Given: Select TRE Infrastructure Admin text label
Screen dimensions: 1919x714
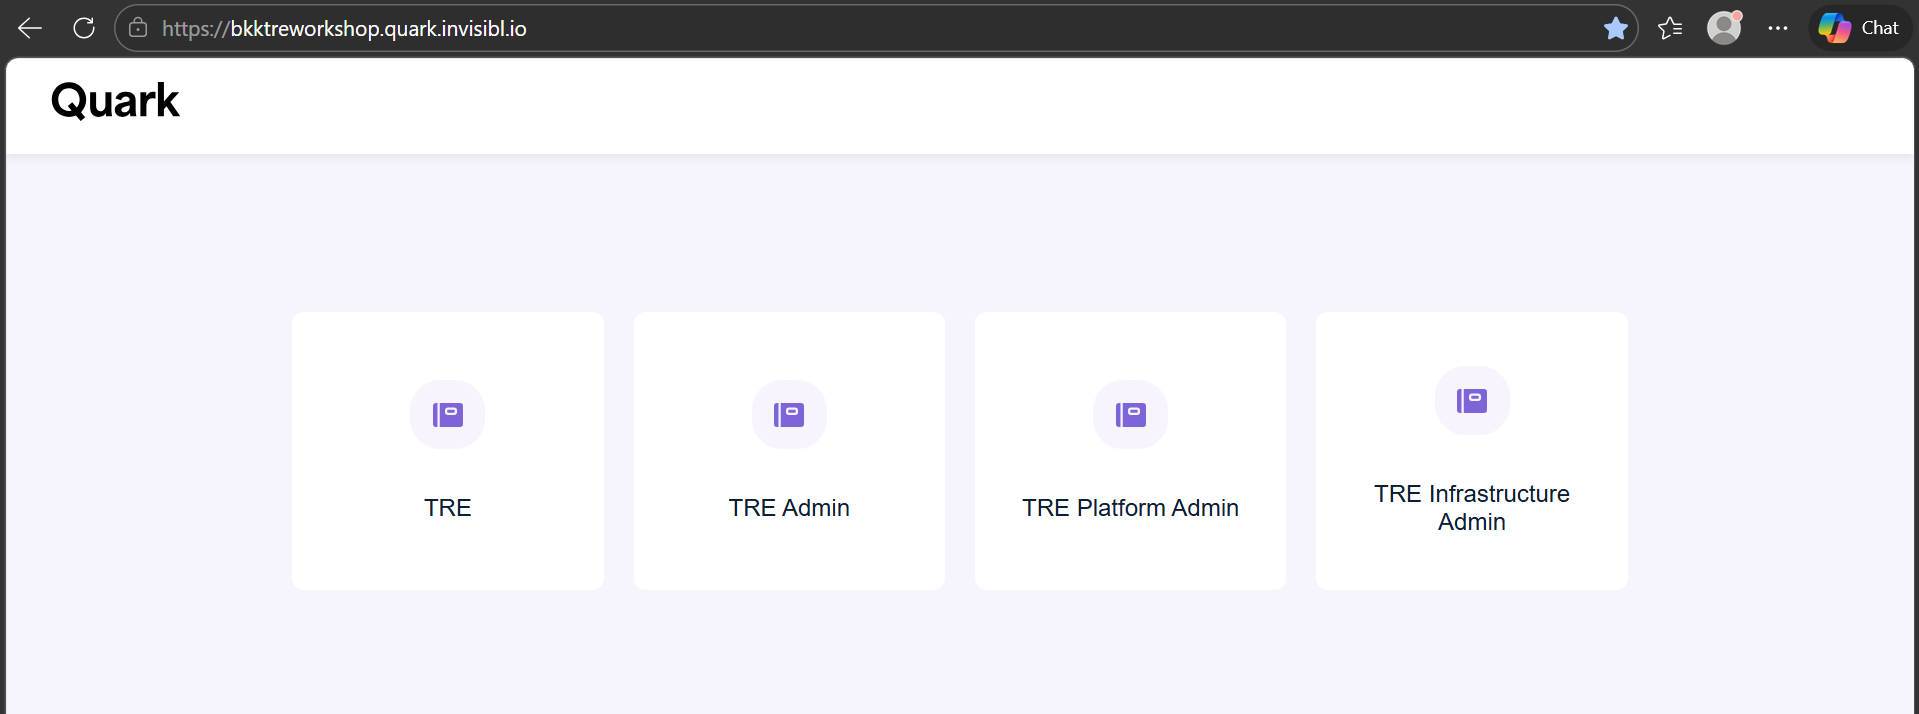Looking at the screenshot, I should pos(1471,508).
